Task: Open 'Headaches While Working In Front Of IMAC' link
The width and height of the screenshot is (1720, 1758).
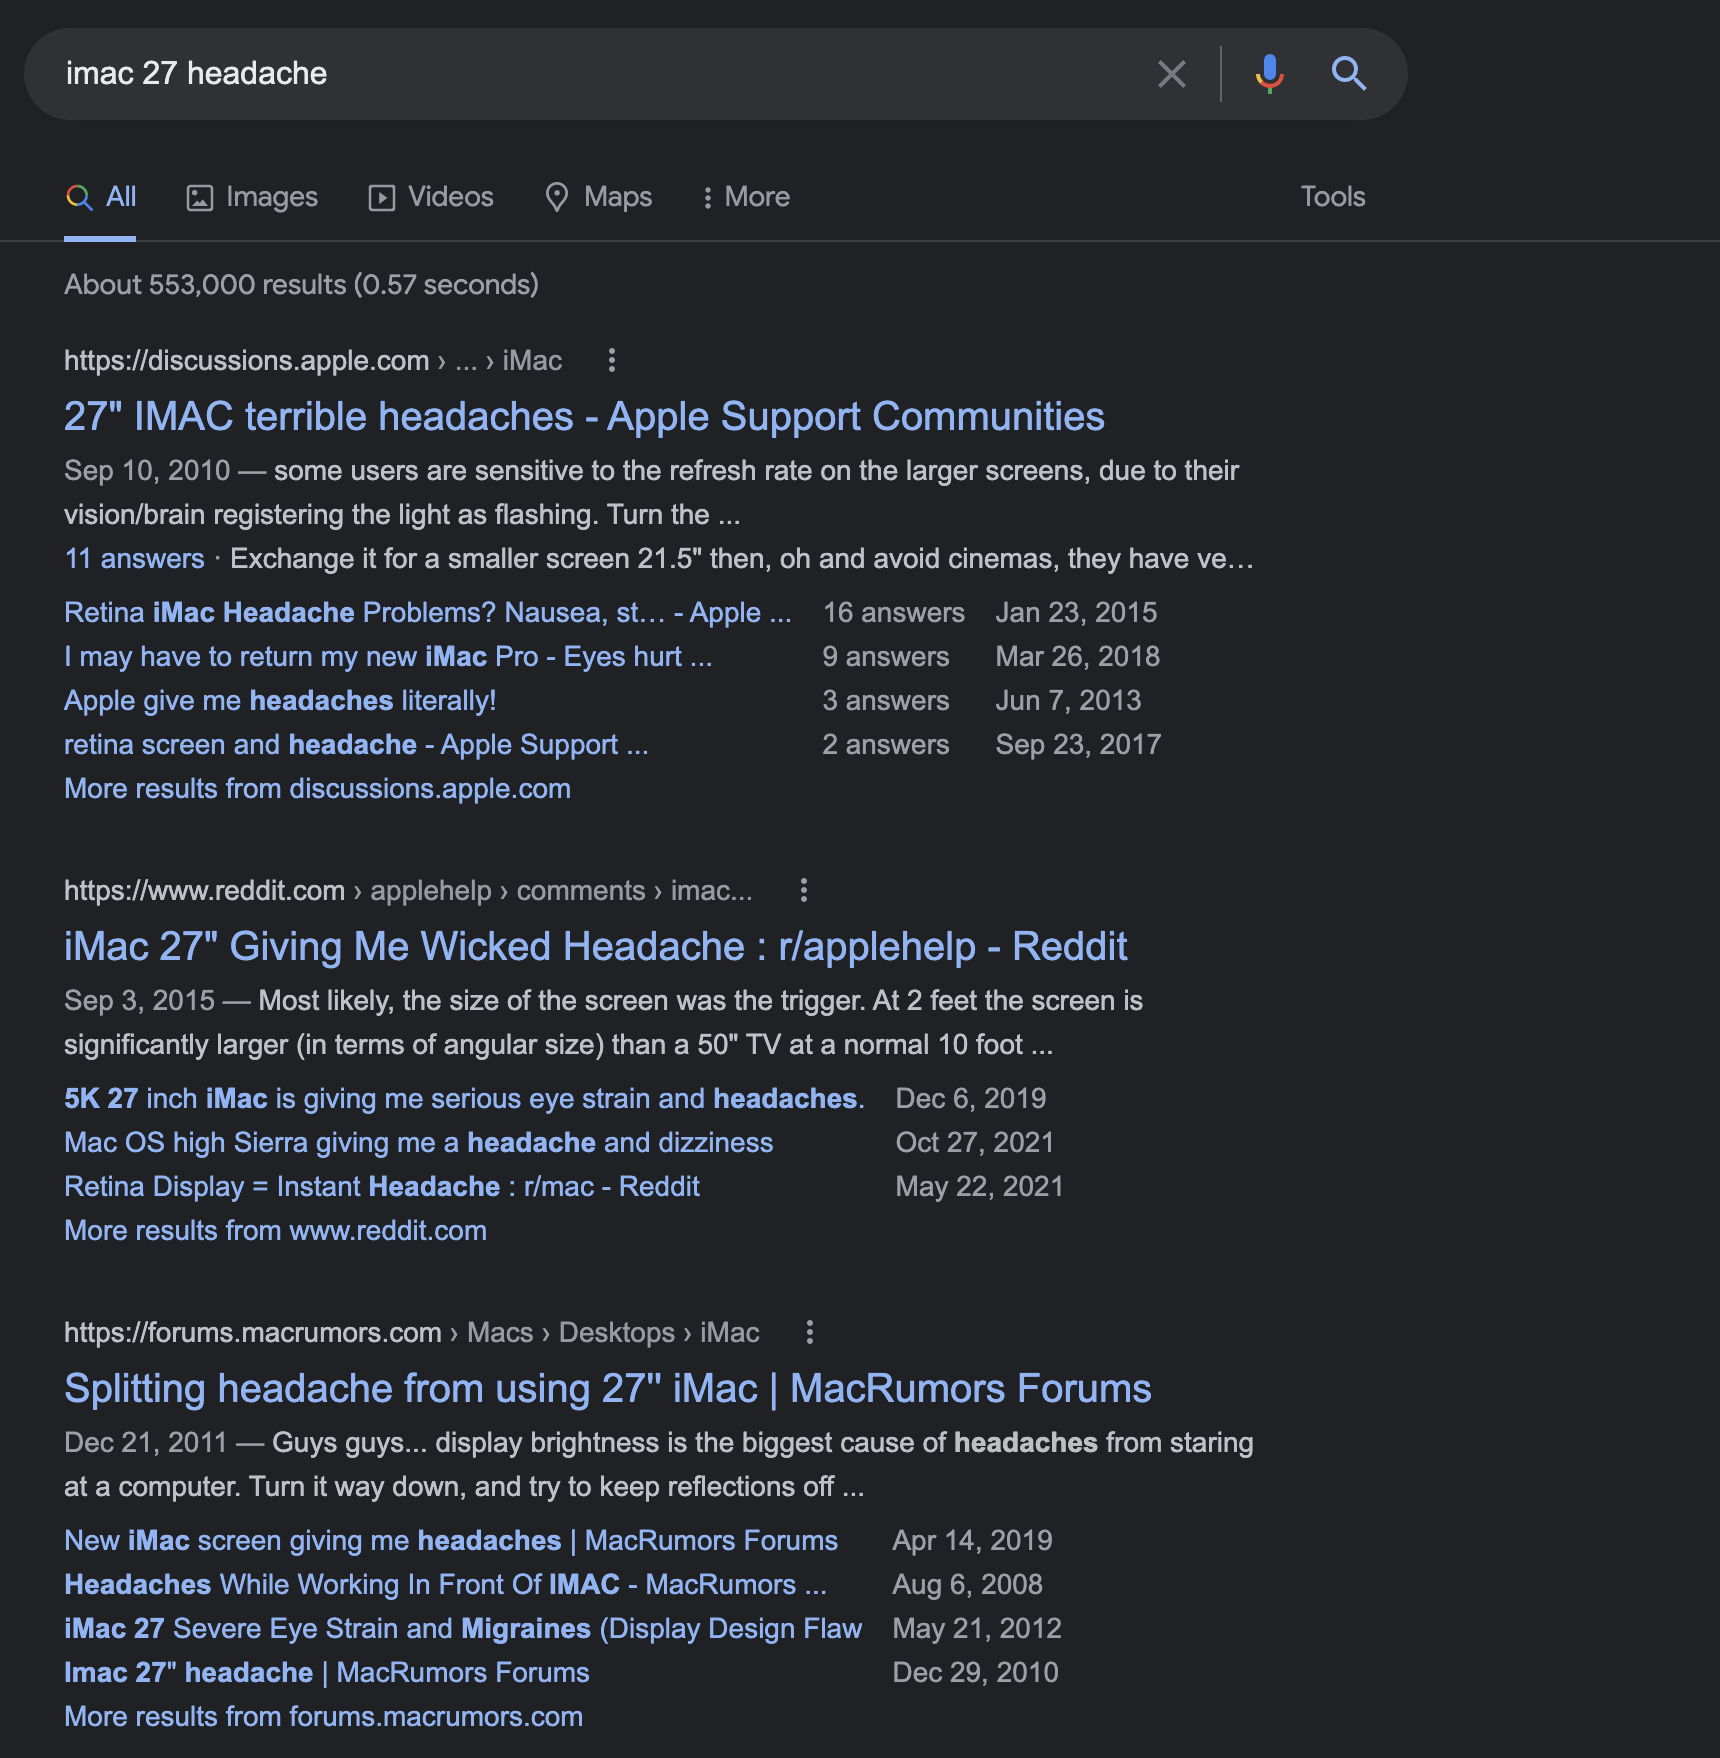Action: [445, 1585]
